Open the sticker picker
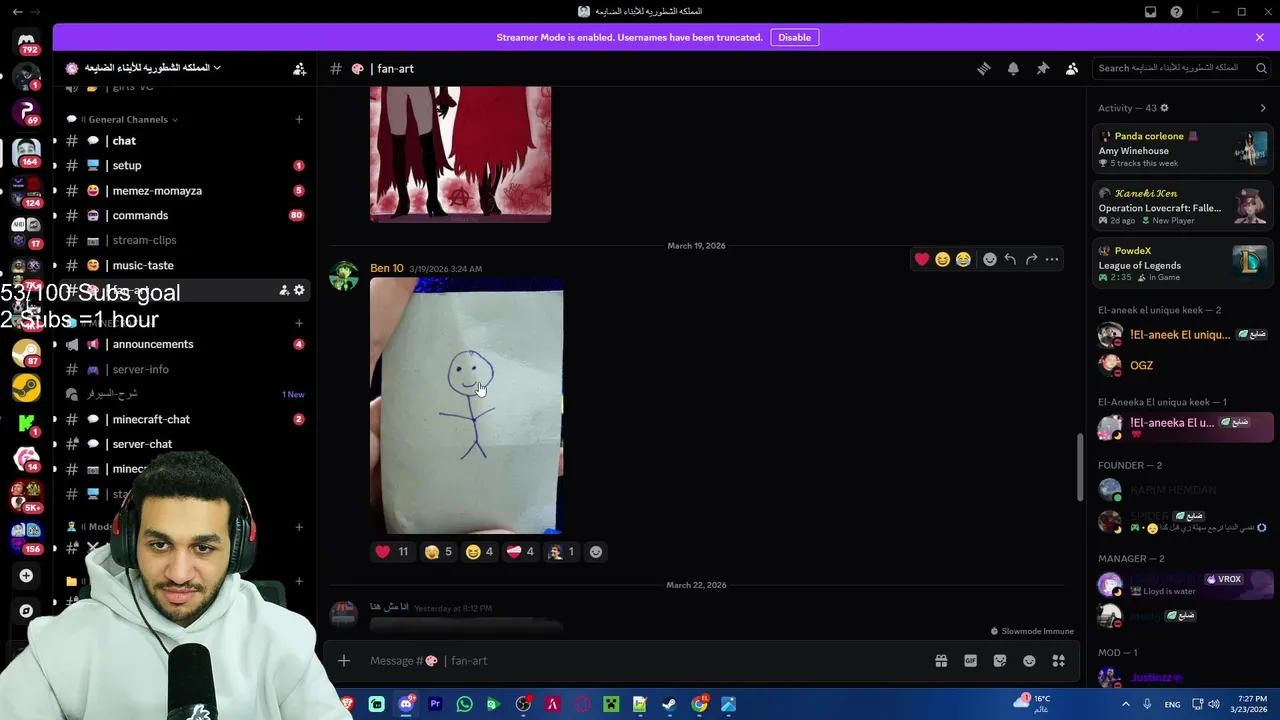This screenshot has width=1280, height=720. pyautogui.click(x=1000, y=661)
